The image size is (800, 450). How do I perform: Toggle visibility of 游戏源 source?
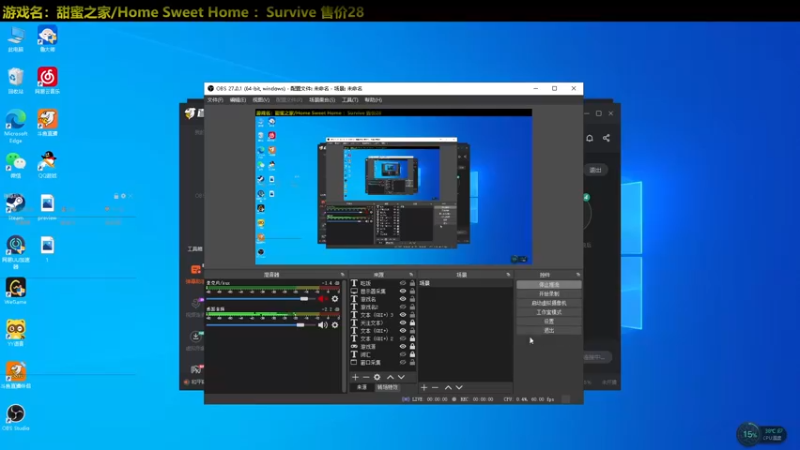point(403,346)
